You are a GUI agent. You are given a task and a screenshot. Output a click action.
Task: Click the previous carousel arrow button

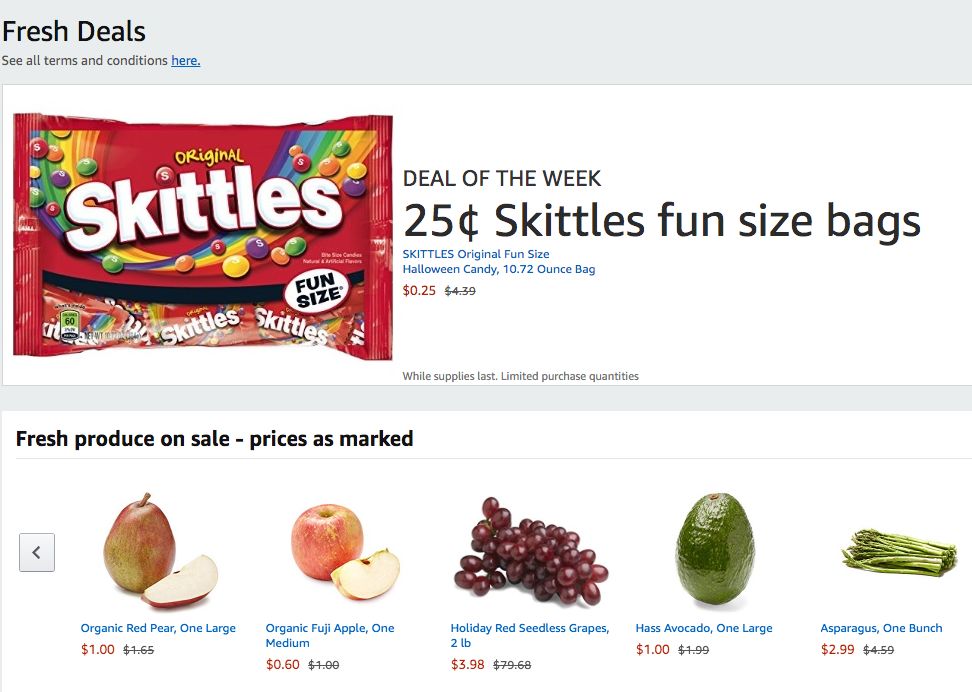(x=37, y=552)
